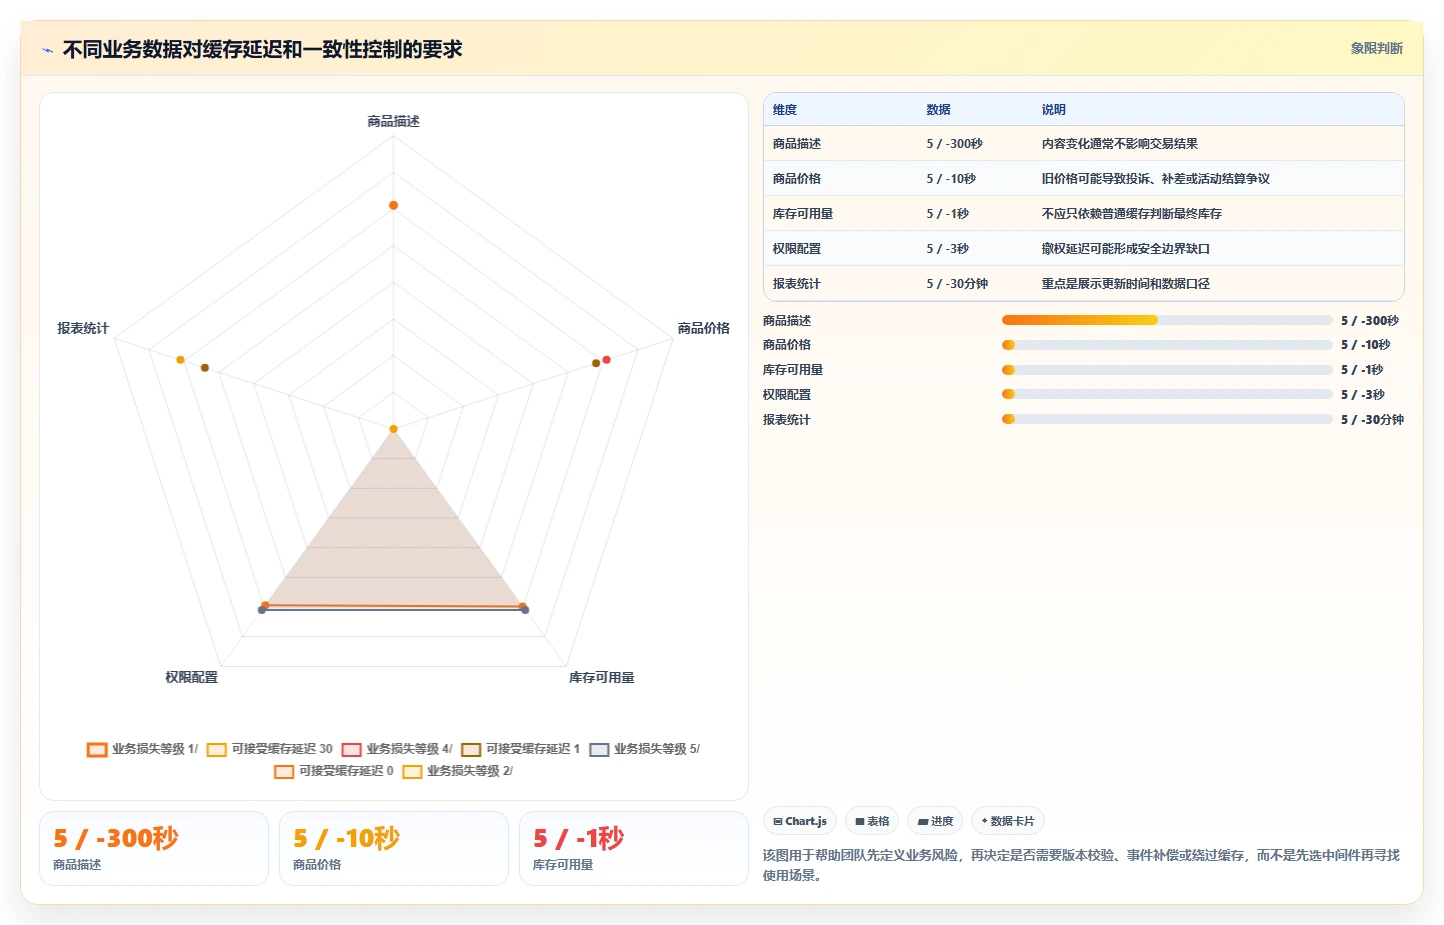
Task: Toggle the 可接受缓存延迟 0 legend item
Action: tap(334, 771)
